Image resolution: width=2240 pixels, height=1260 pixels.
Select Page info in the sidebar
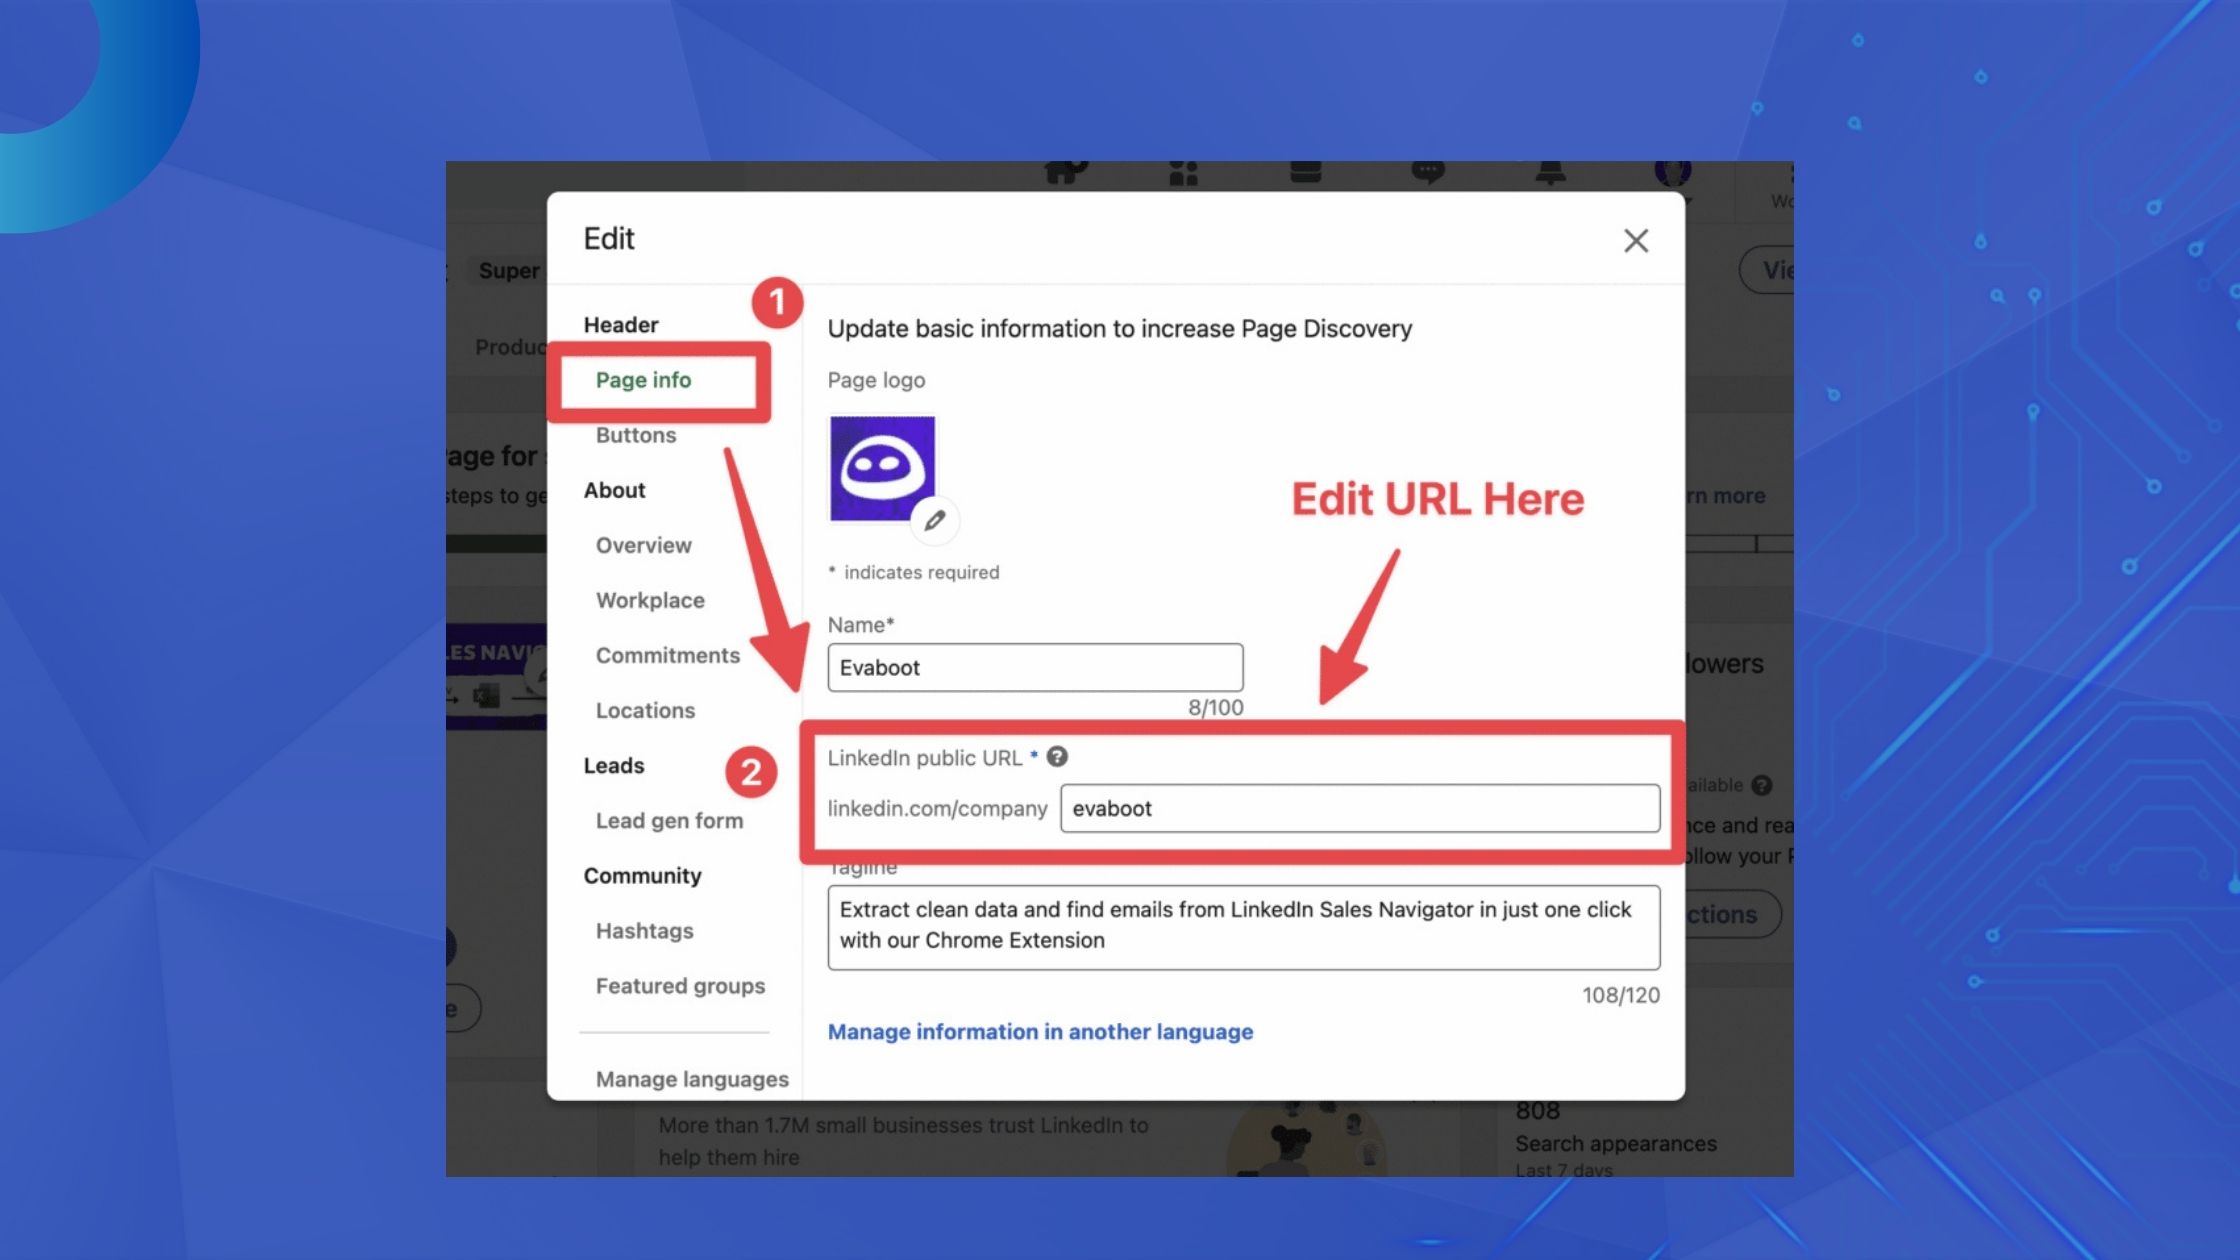tap(643, 380)
